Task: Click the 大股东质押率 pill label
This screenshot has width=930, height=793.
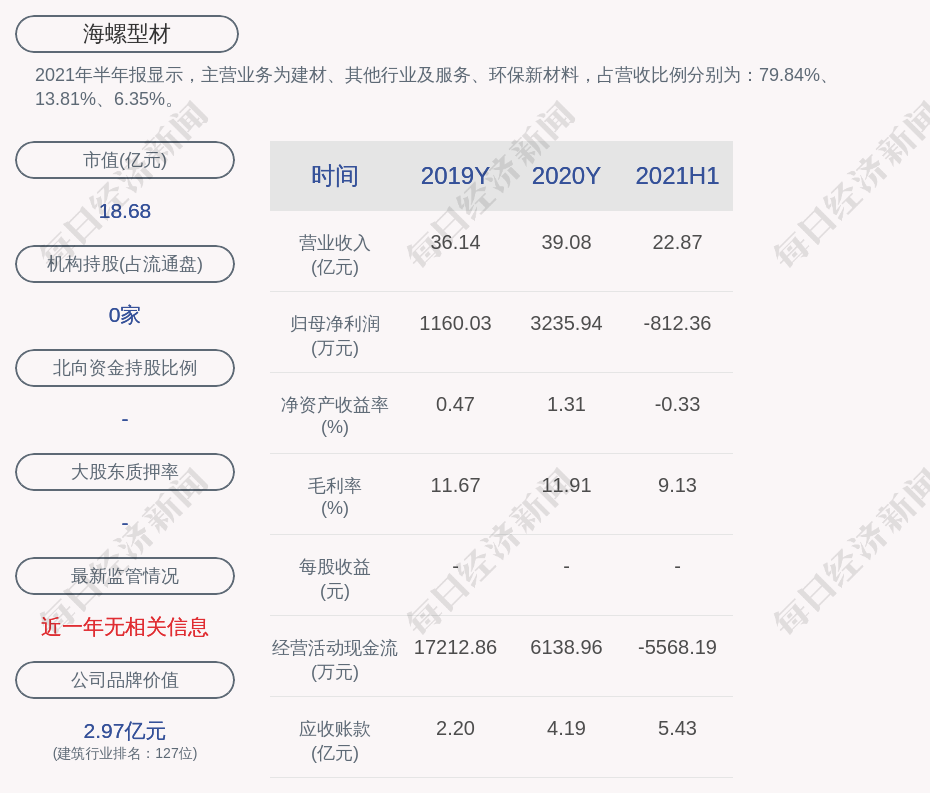Action: coord(125,472)
